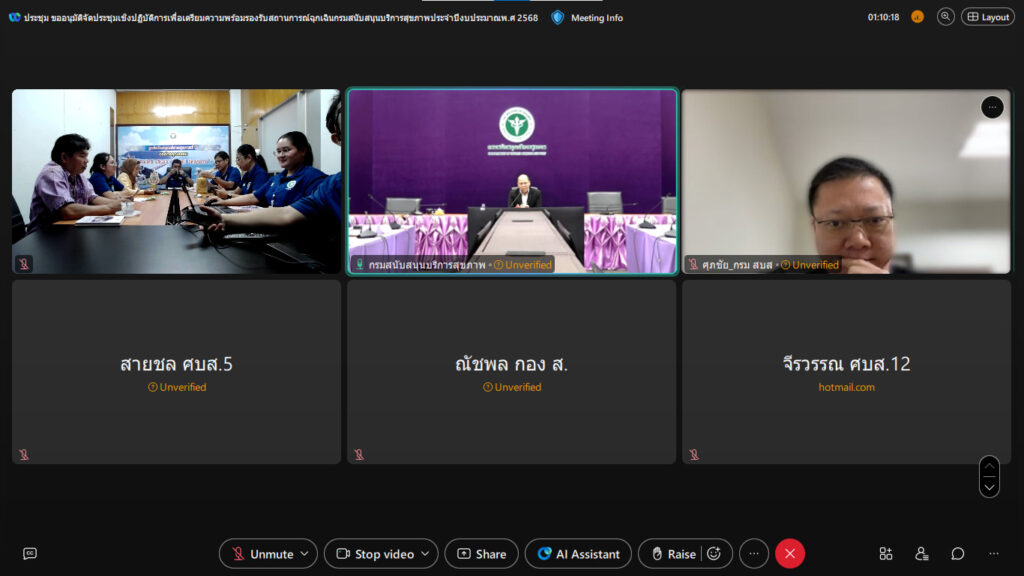The height and width of the screenshot is (576, 1024).
Task: Open the Apps panel icon
Action: [x=886, y=553]
